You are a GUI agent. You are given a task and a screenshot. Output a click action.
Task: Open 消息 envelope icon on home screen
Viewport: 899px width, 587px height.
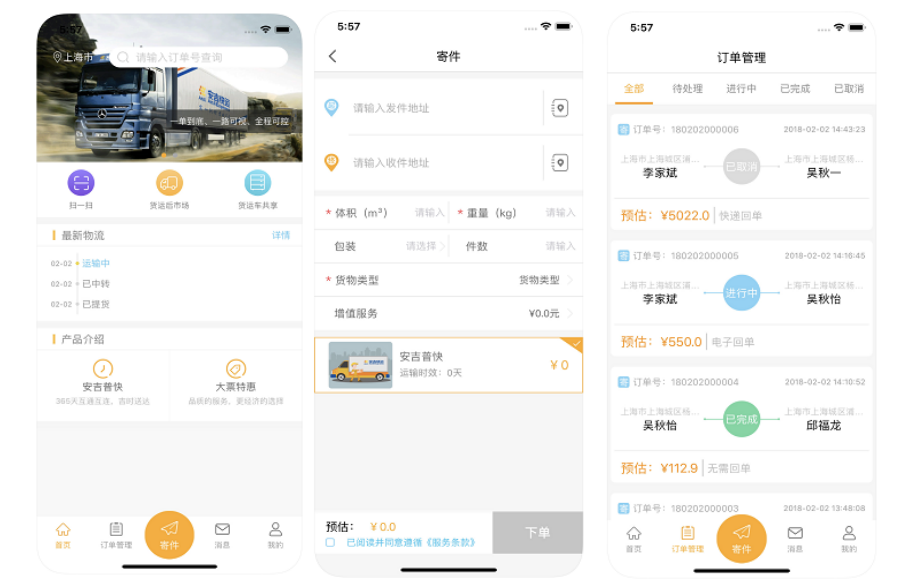click(x=222, y=529)
